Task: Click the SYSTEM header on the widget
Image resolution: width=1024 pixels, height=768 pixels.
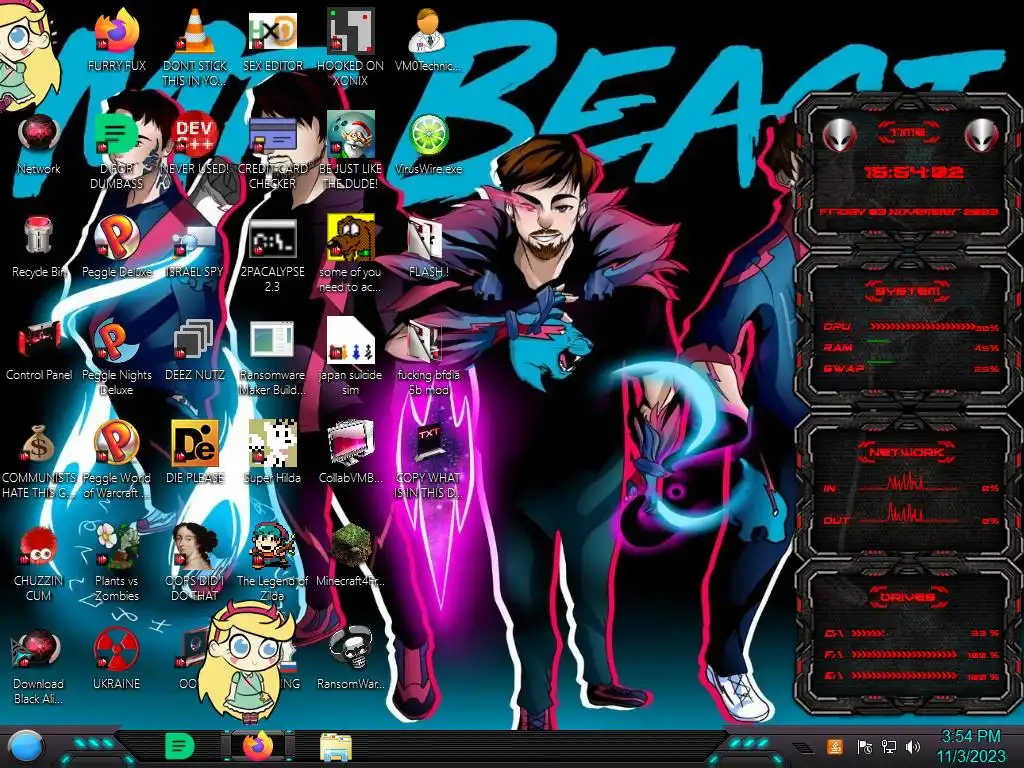Action: (x=908, y=291)
